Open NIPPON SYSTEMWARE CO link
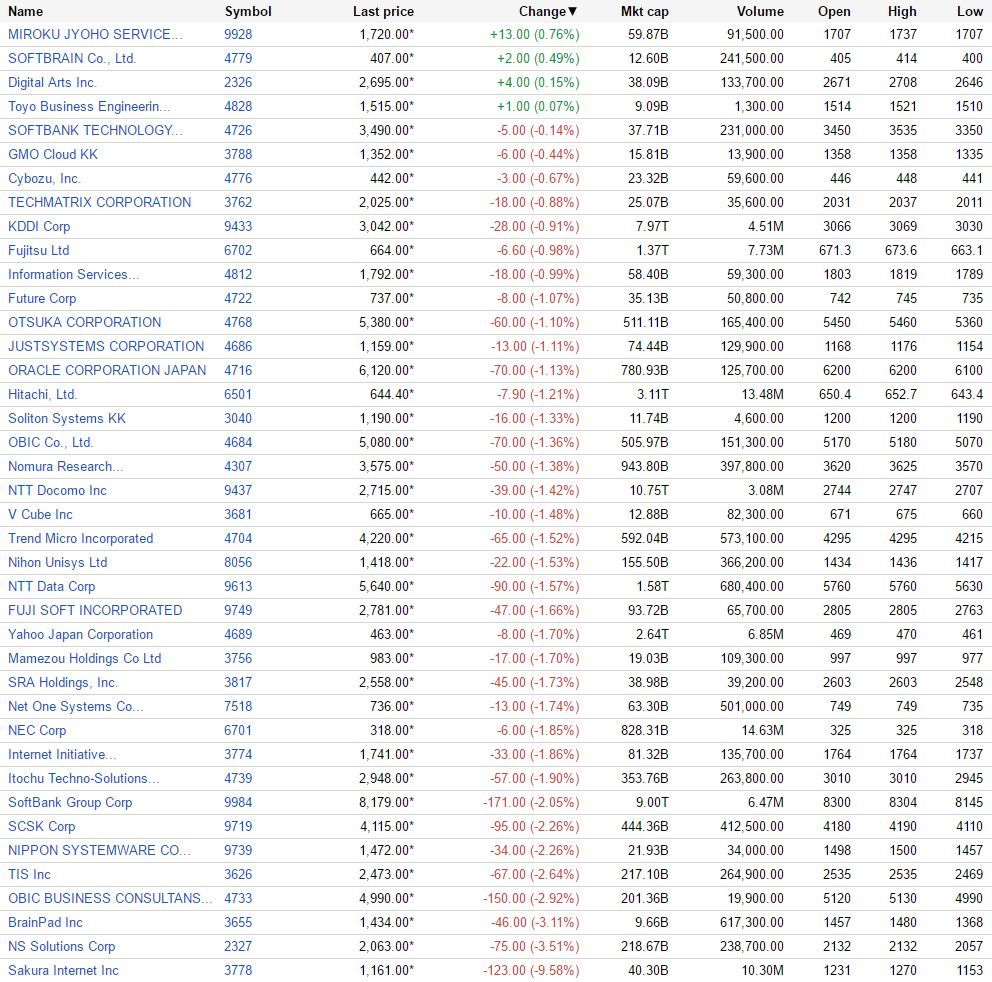Image resolution: width=992 pixels, height=982 pixels. (x=99, y=852)
